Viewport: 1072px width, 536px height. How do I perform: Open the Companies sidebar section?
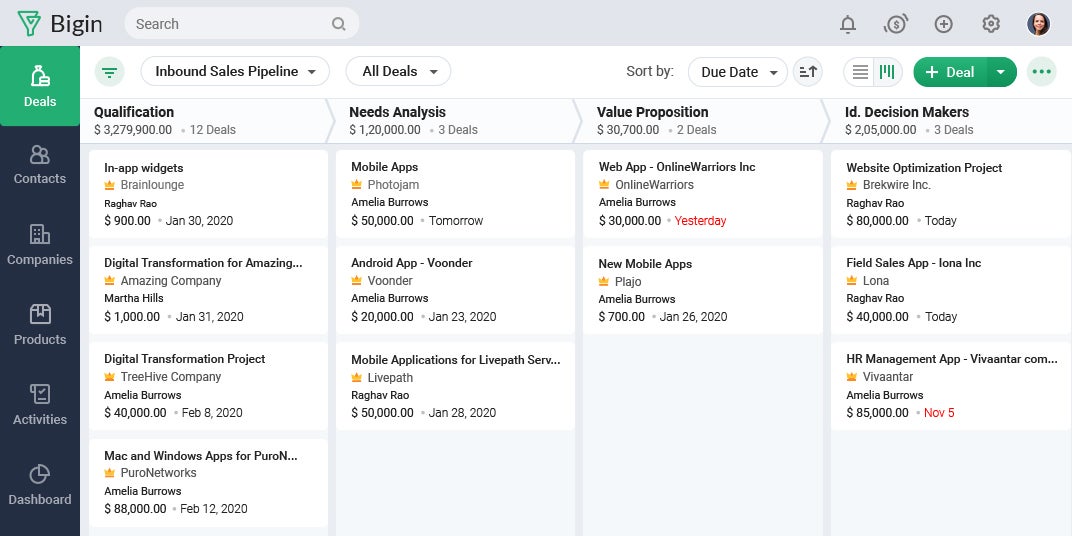tap(40, 245)
